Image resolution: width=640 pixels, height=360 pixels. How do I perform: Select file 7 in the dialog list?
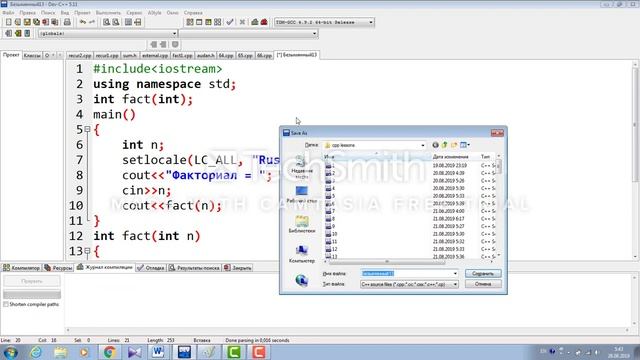pos(331,211)
